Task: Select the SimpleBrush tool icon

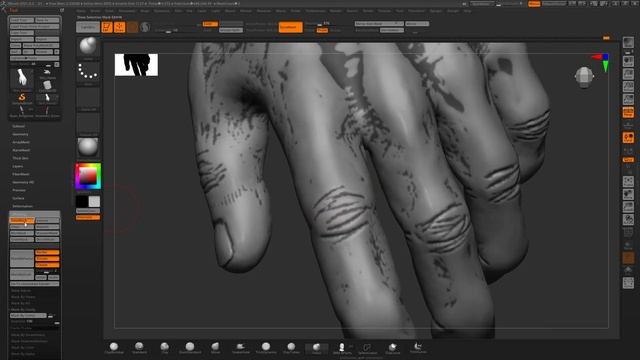Action: (x=22, y=98)
